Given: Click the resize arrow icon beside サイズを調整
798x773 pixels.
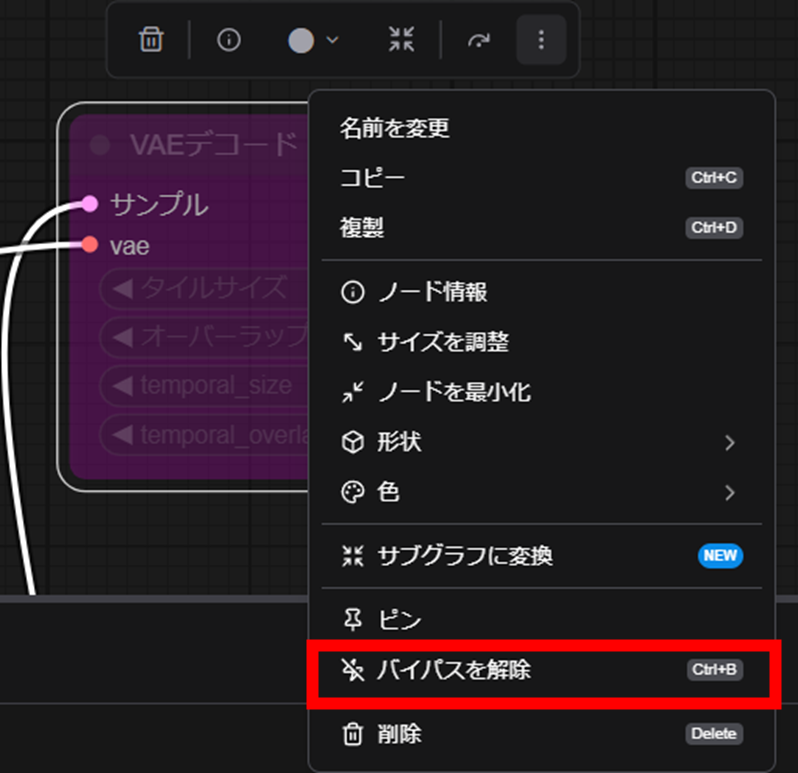Looking at the screenshot, I should [353, 342].
